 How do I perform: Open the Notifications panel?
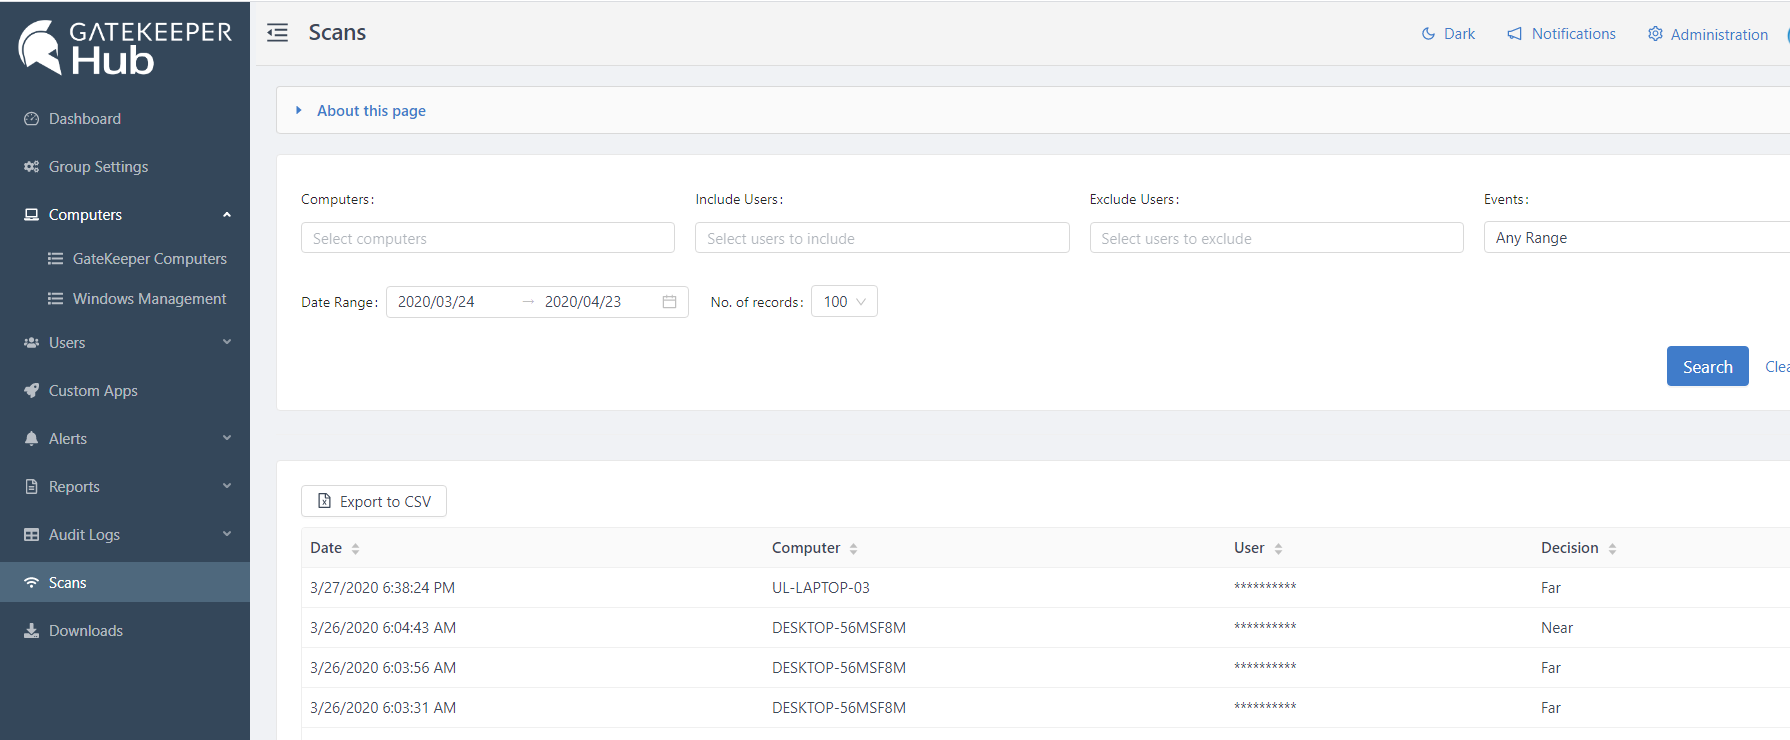(1561, 34)
